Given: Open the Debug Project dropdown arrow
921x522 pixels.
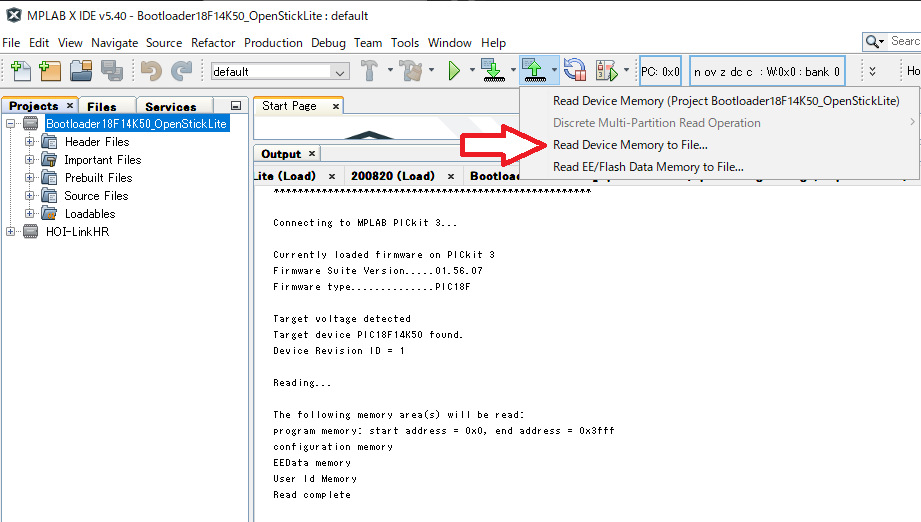Looking at the screenshot, I should pyautogui.click(x=626, y=70).
